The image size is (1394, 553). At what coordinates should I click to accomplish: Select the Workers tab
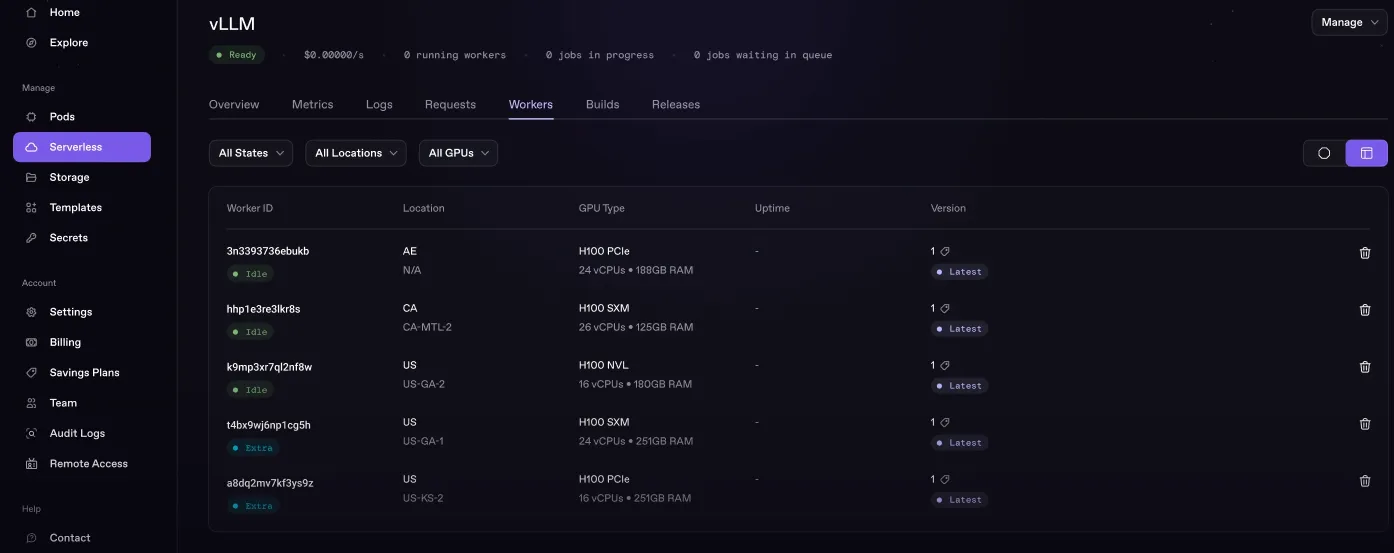pyautogui.click(x=531, y=104)
